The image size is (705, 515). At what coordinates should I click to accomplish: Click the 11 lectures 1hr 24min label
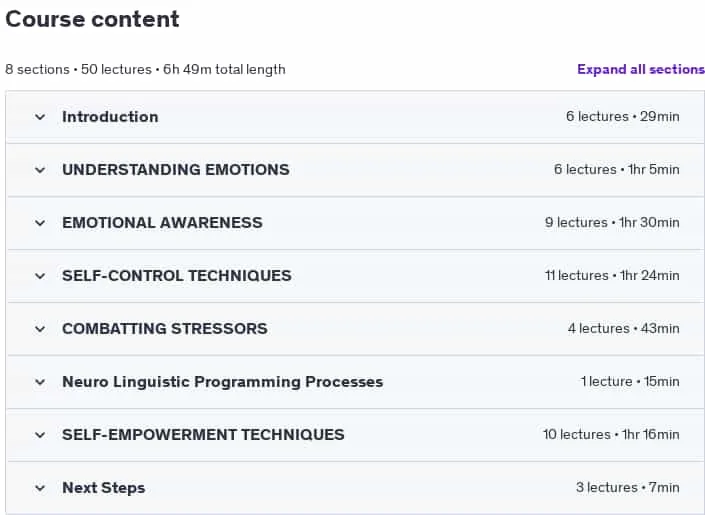click(x=612, y=276)
